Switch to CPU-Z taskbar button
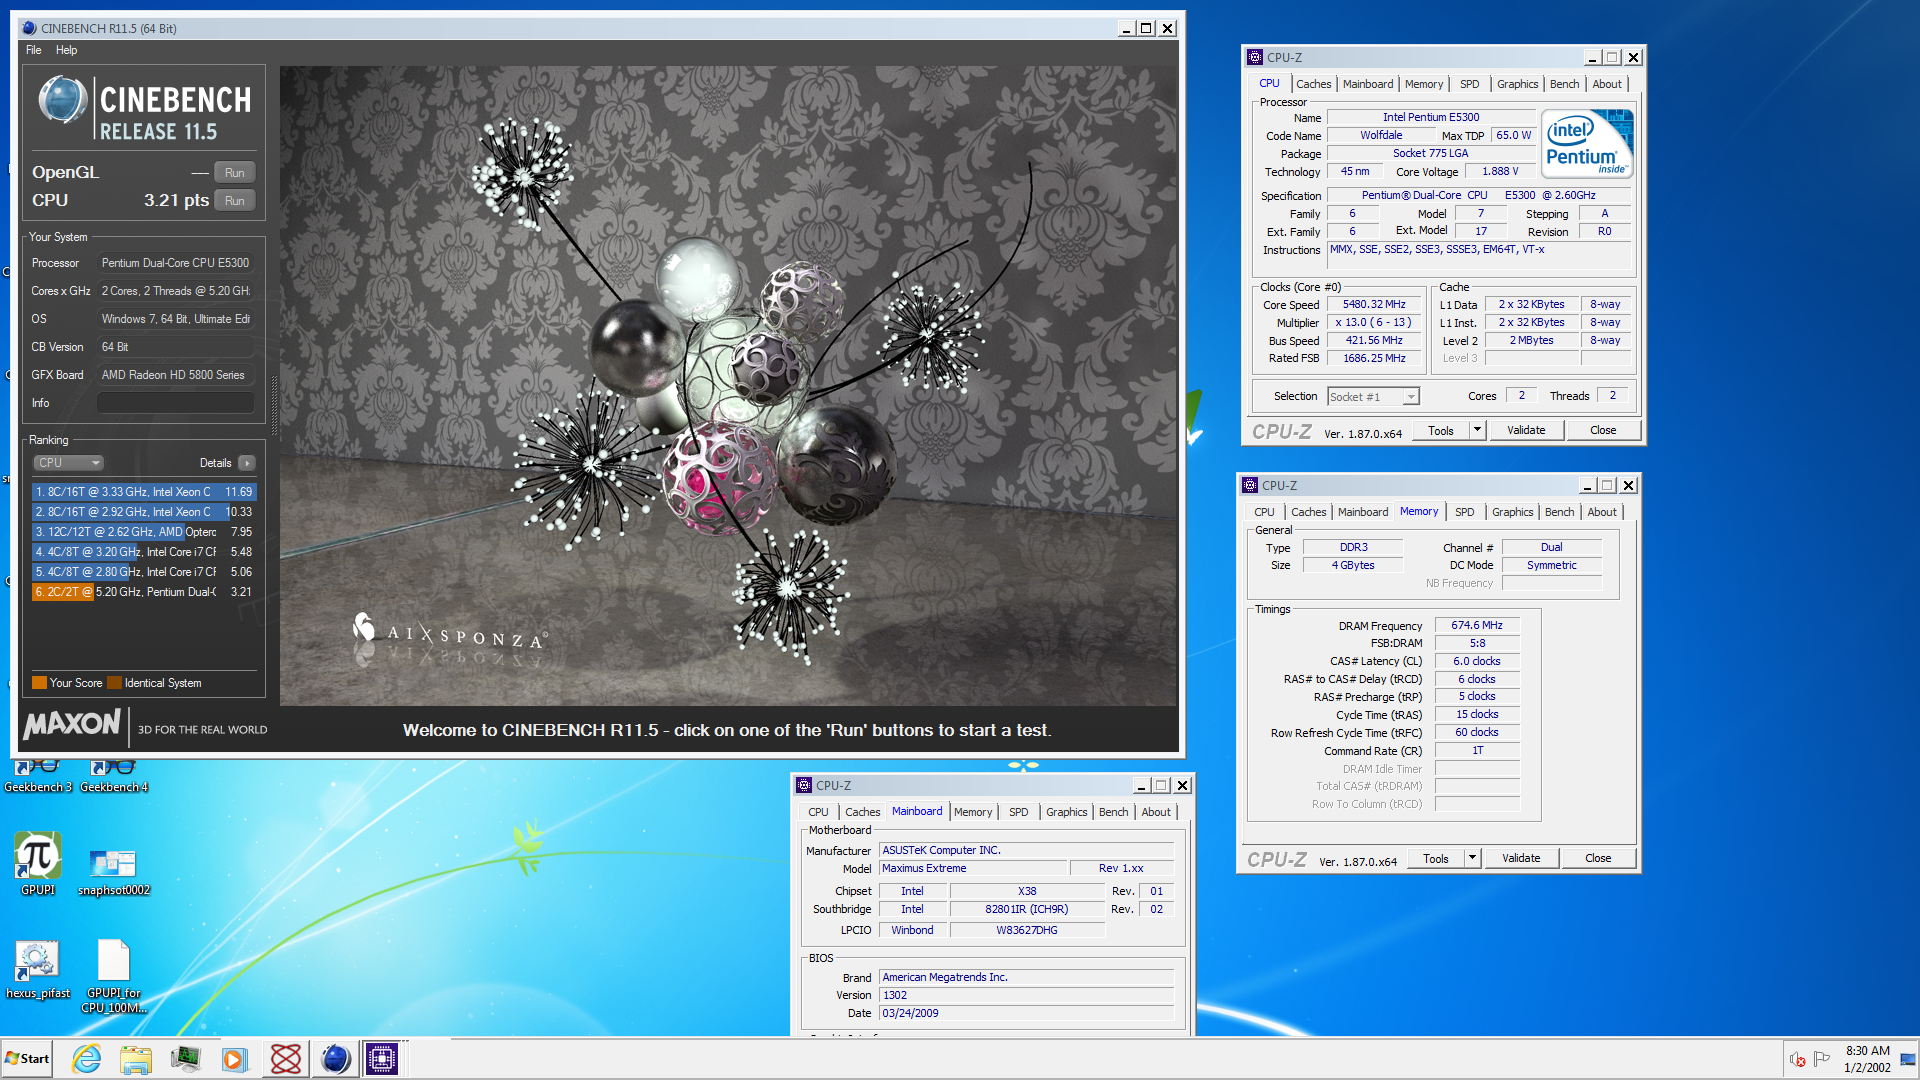The image size is (1920, 1080). pos(382,1058)
